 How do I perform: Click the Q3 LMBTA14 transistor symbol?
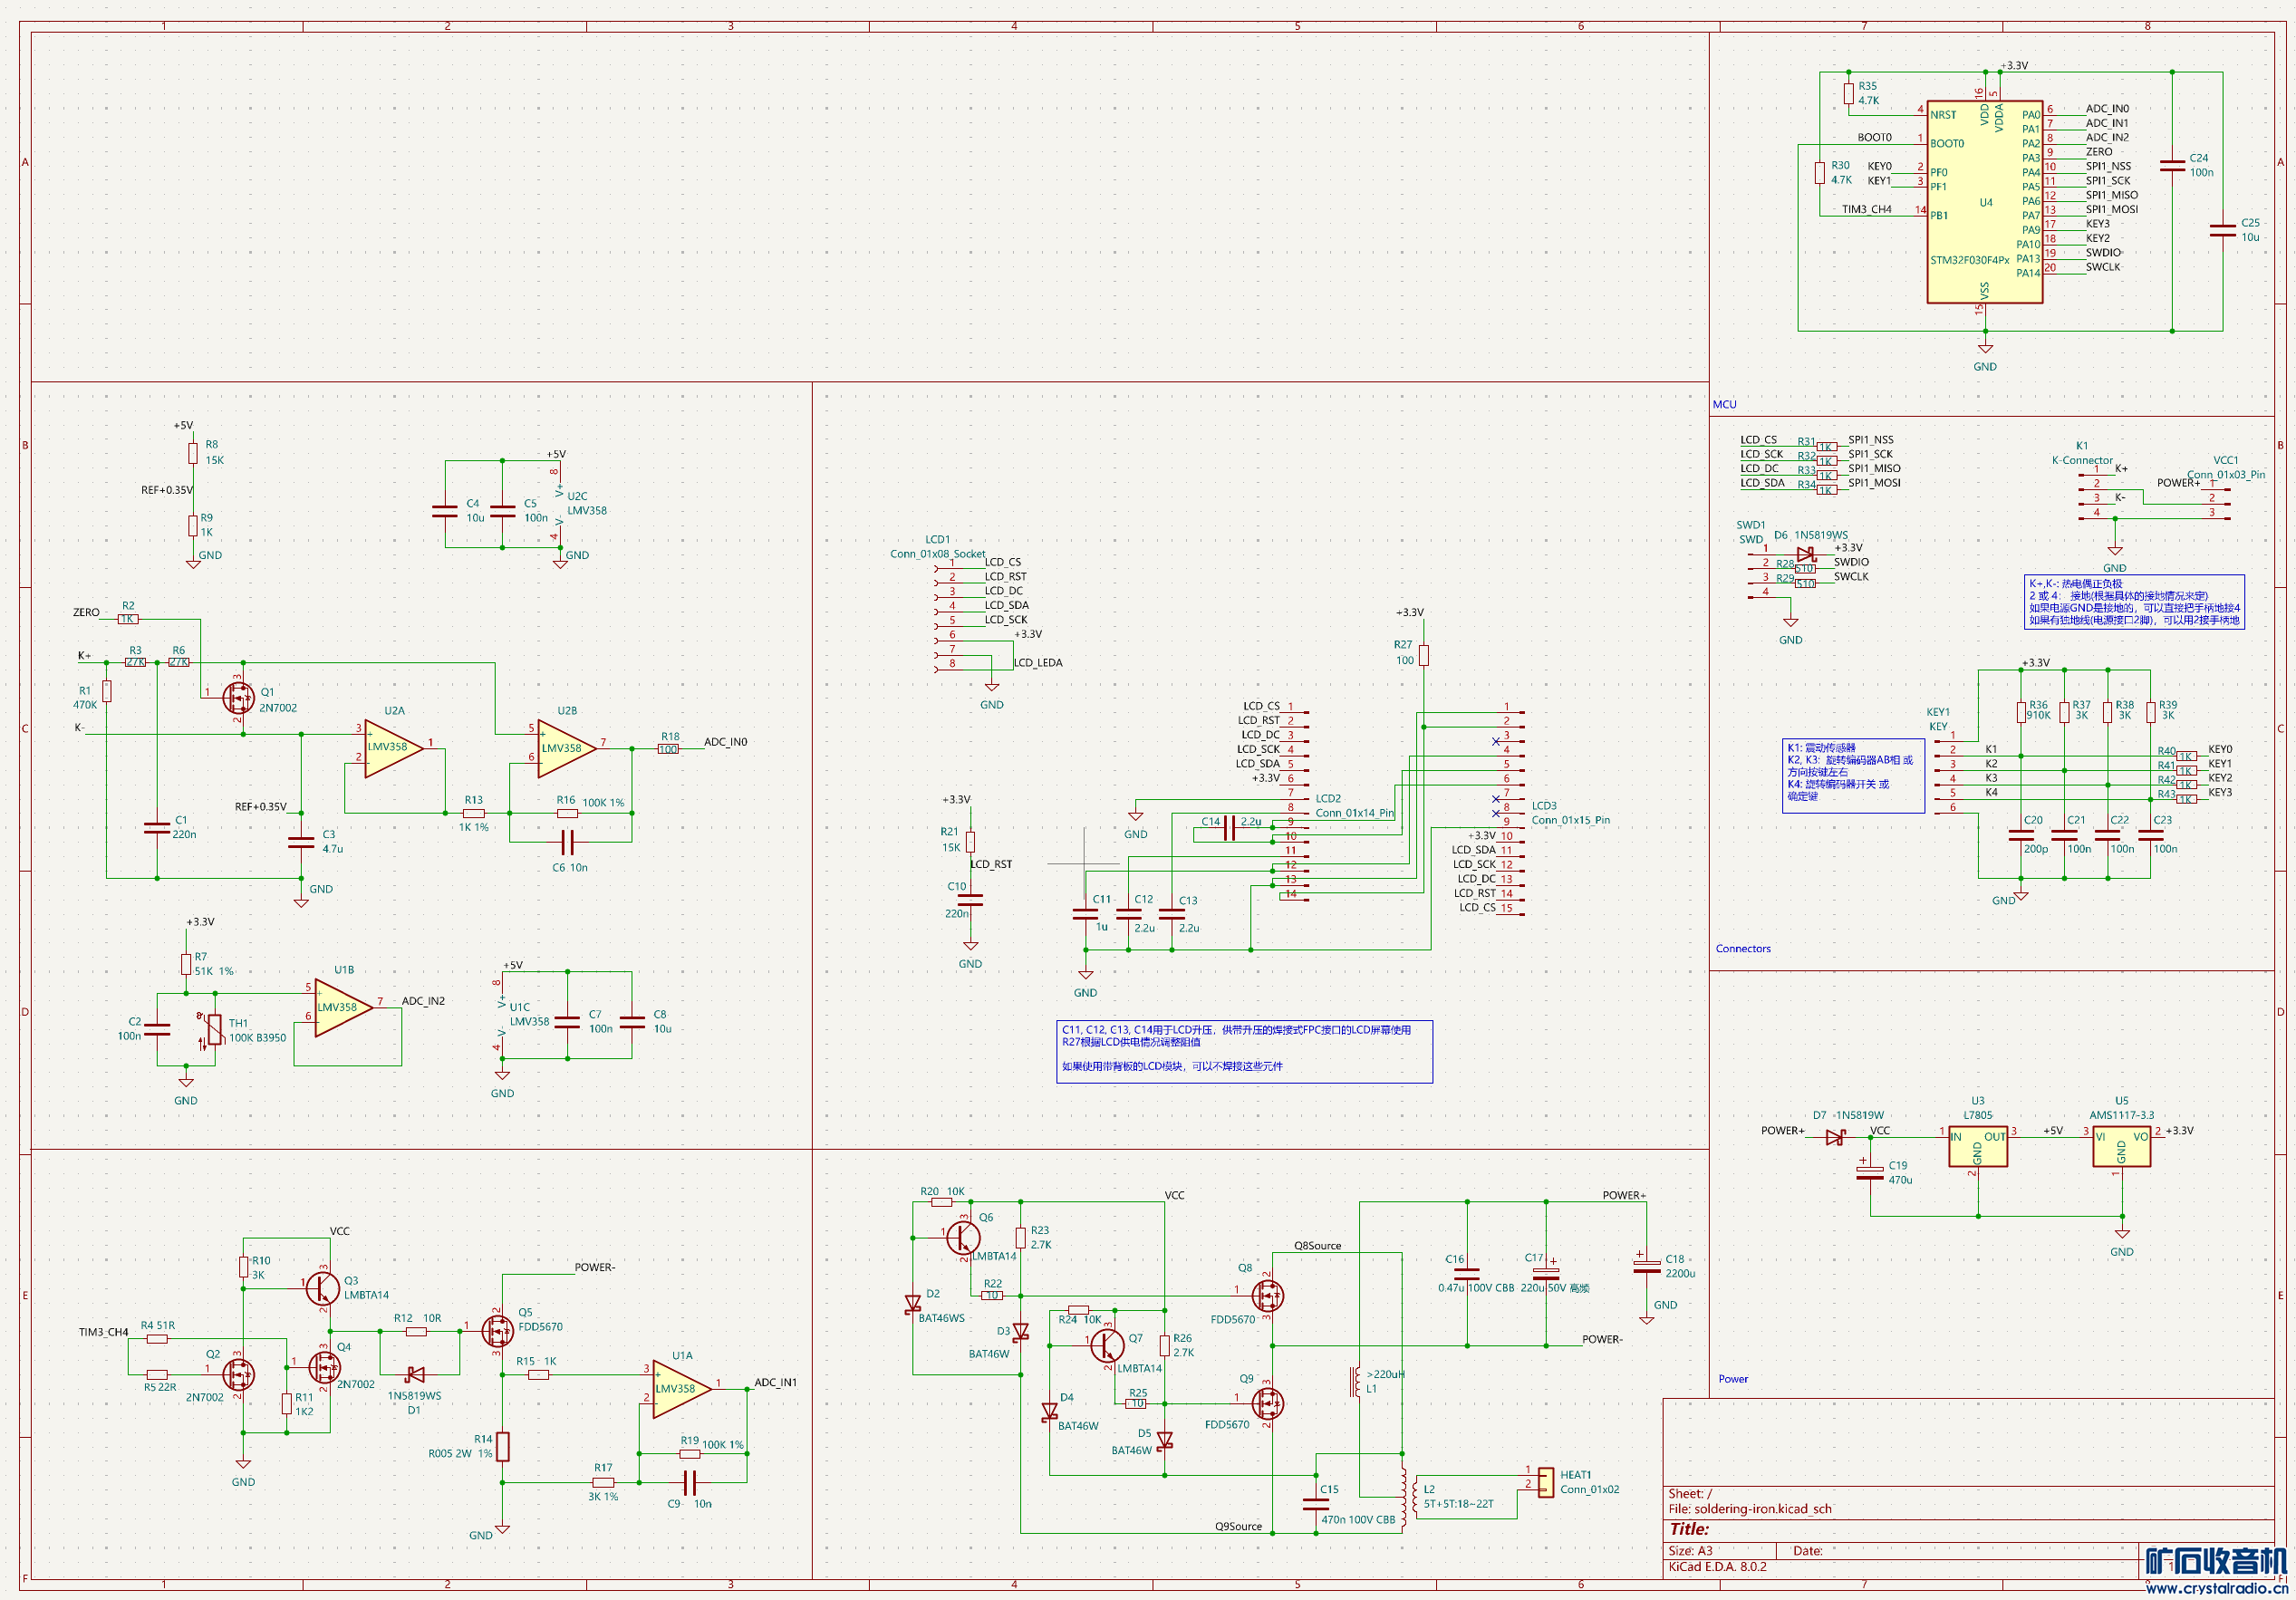[322, 1287]
